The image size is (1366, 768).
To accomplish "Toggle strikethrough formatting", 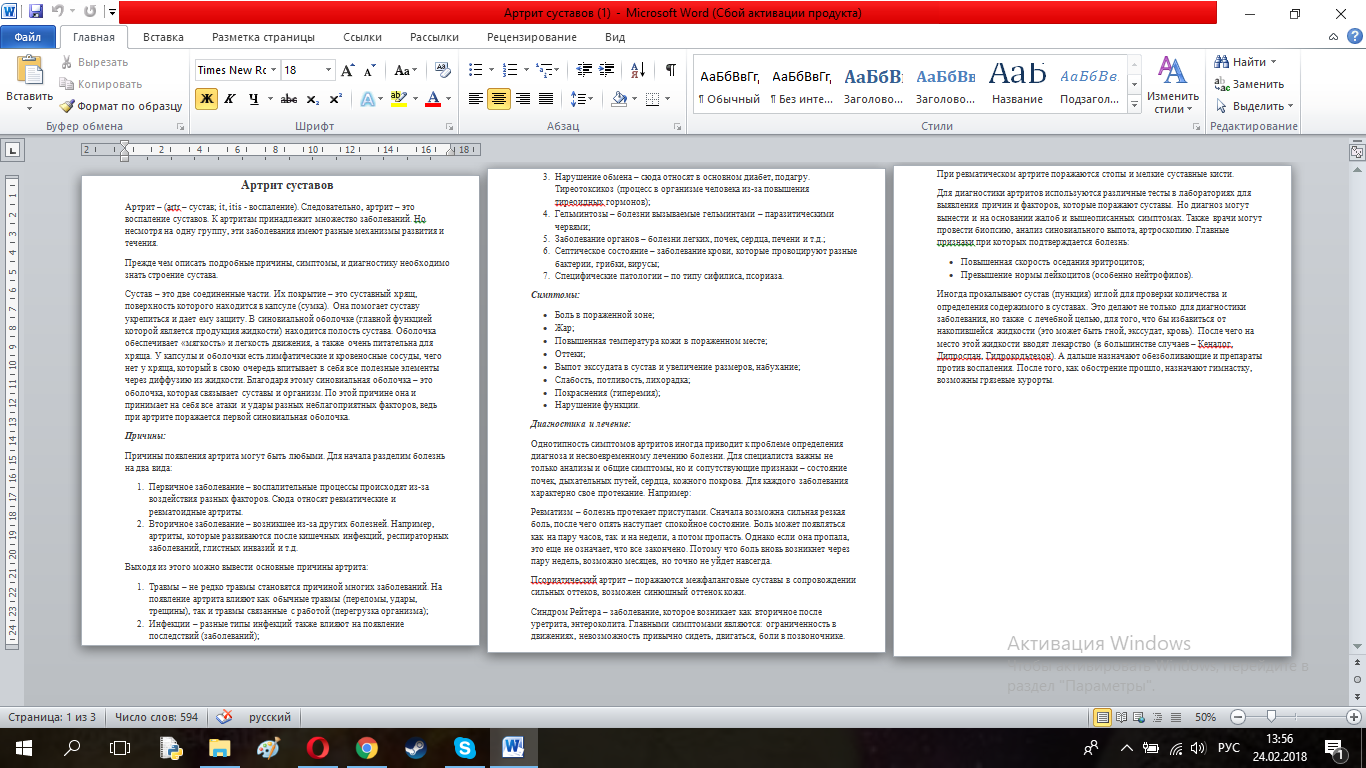I will click(289, 99).
